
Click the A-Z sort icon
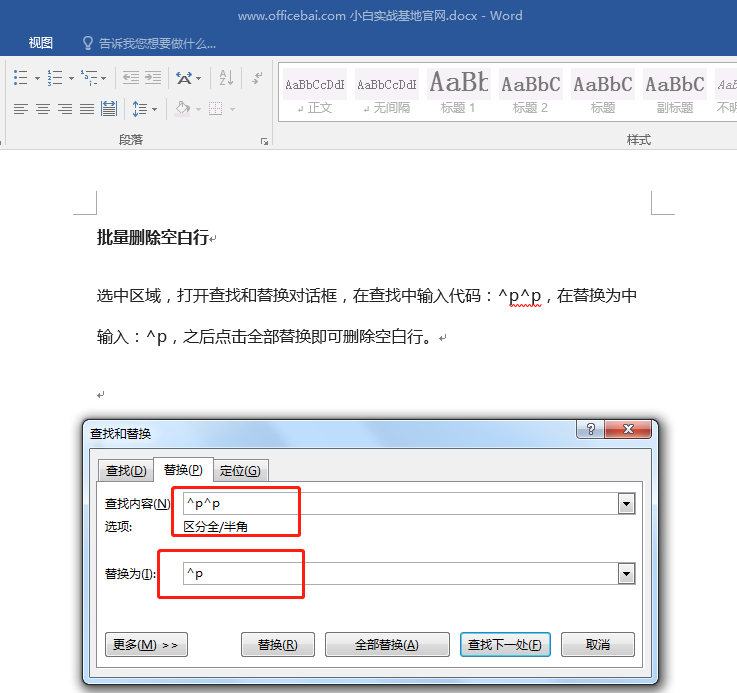(226, 78)
